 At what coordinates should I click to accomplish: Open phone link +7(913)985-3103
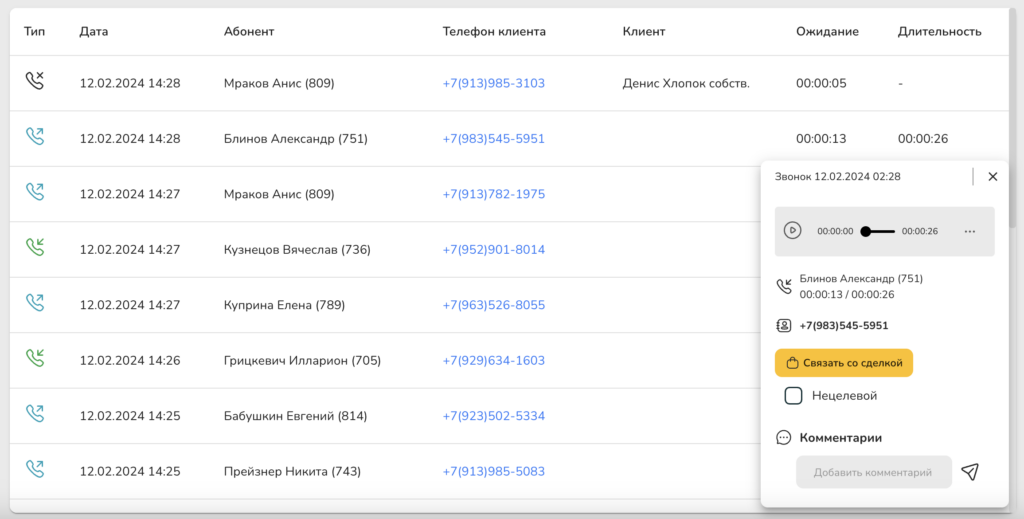[493, 83]
